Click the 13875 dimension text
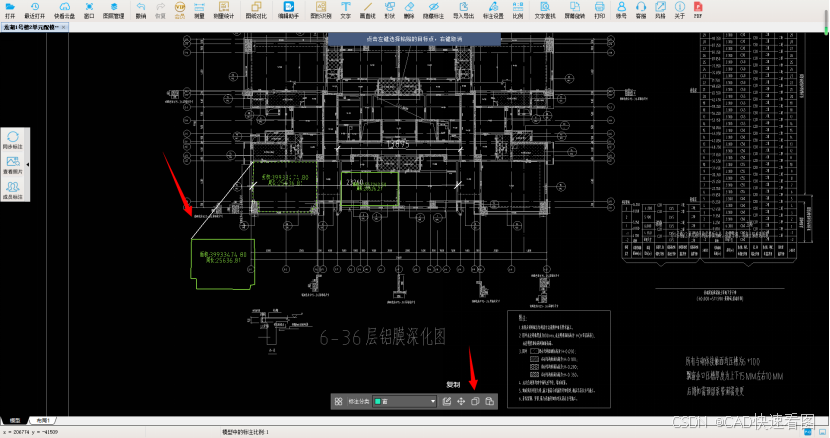 click(398, 144)
